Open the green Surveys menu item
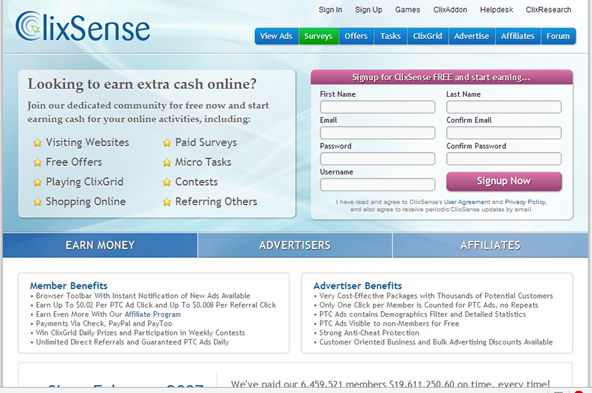 point(318,36)
